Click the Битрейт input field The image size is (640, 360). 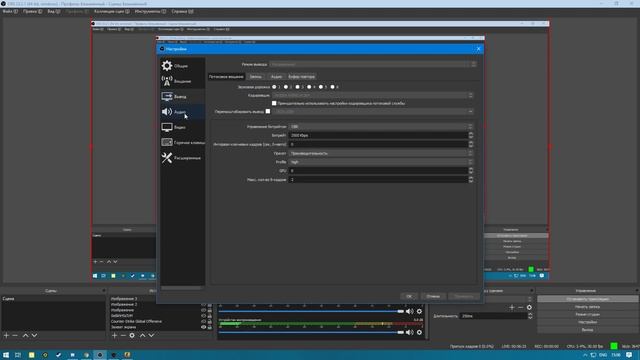coord(378,135)
